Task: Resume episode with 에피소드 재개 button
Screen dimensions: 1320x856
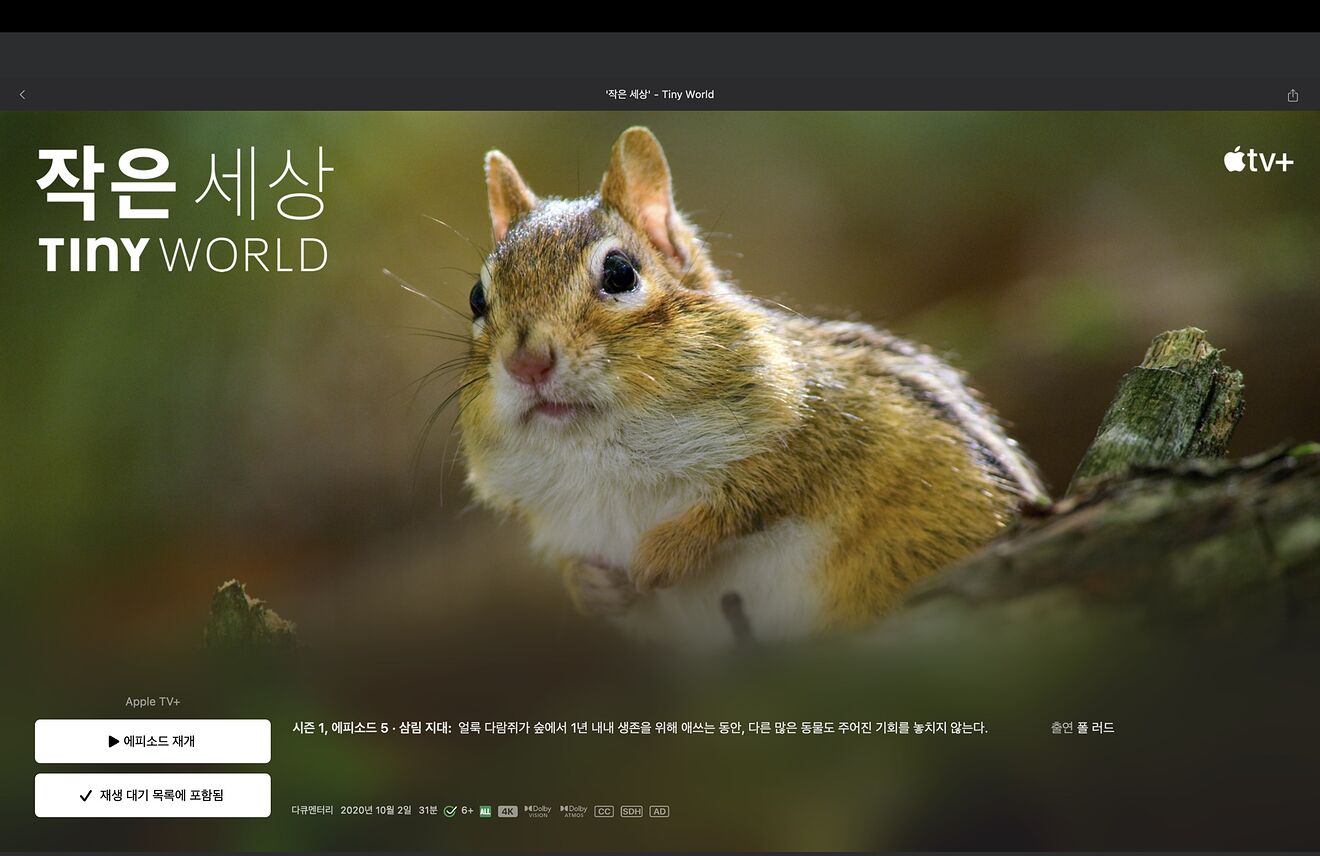Action: 153,741
